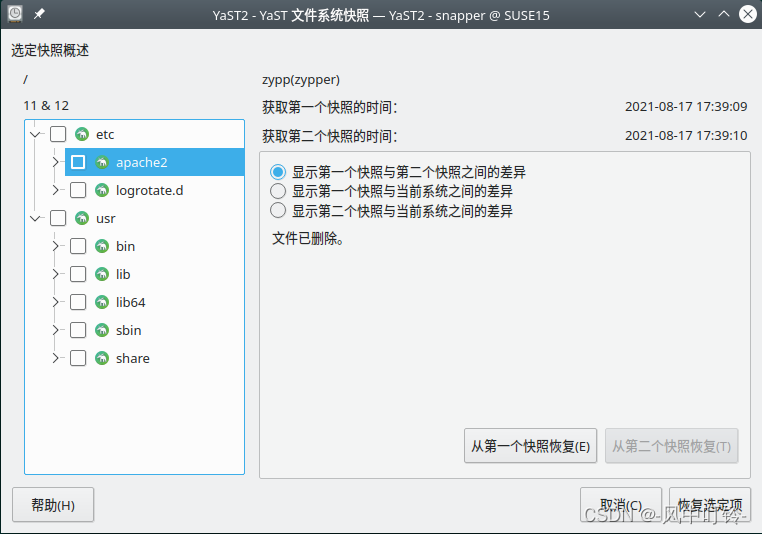Tick the etc folder checkbox
The height and width of the screenshot is (534, 762).
tap(58, 134)
